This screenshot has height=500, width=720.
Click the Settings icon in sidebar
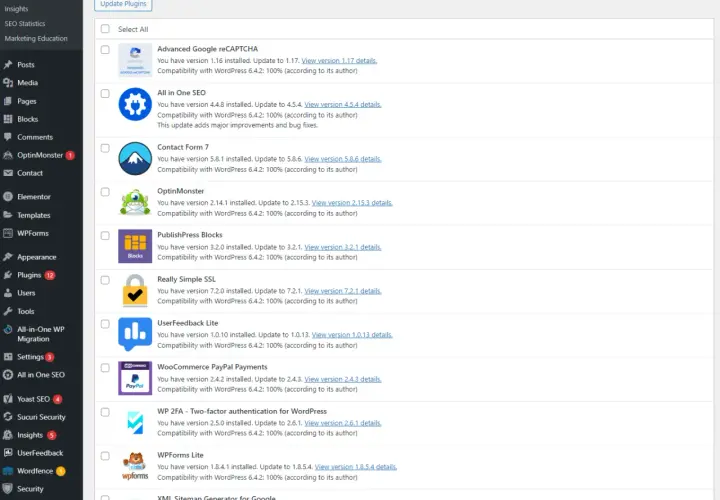pos(8,357)
